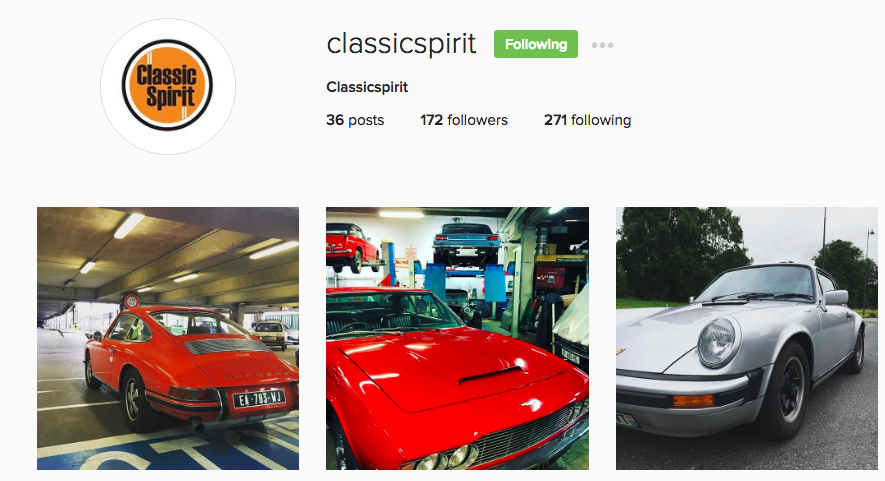
Task: Click the silver Porsche's orange turn signal
Action: (x=693, y=401)
